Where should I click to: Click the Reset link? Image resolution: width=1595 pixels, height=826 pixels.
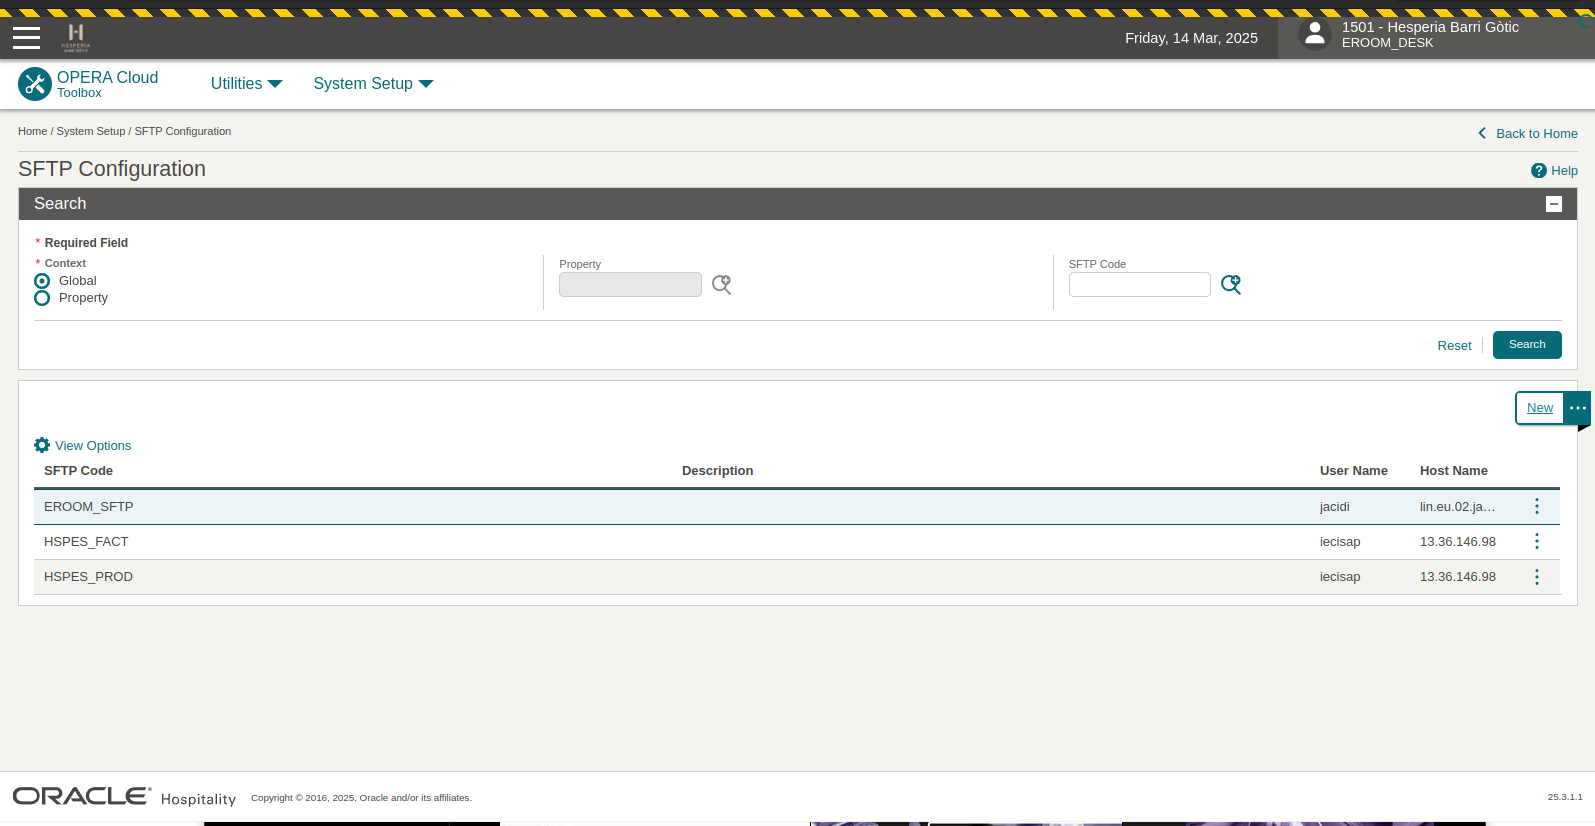1454,346
